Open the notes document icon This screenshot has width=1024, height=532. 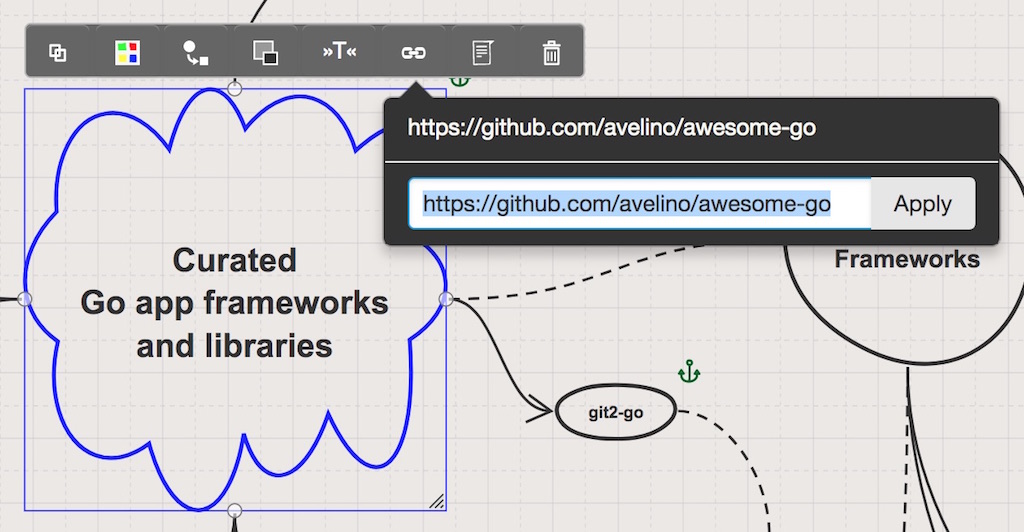482,53
